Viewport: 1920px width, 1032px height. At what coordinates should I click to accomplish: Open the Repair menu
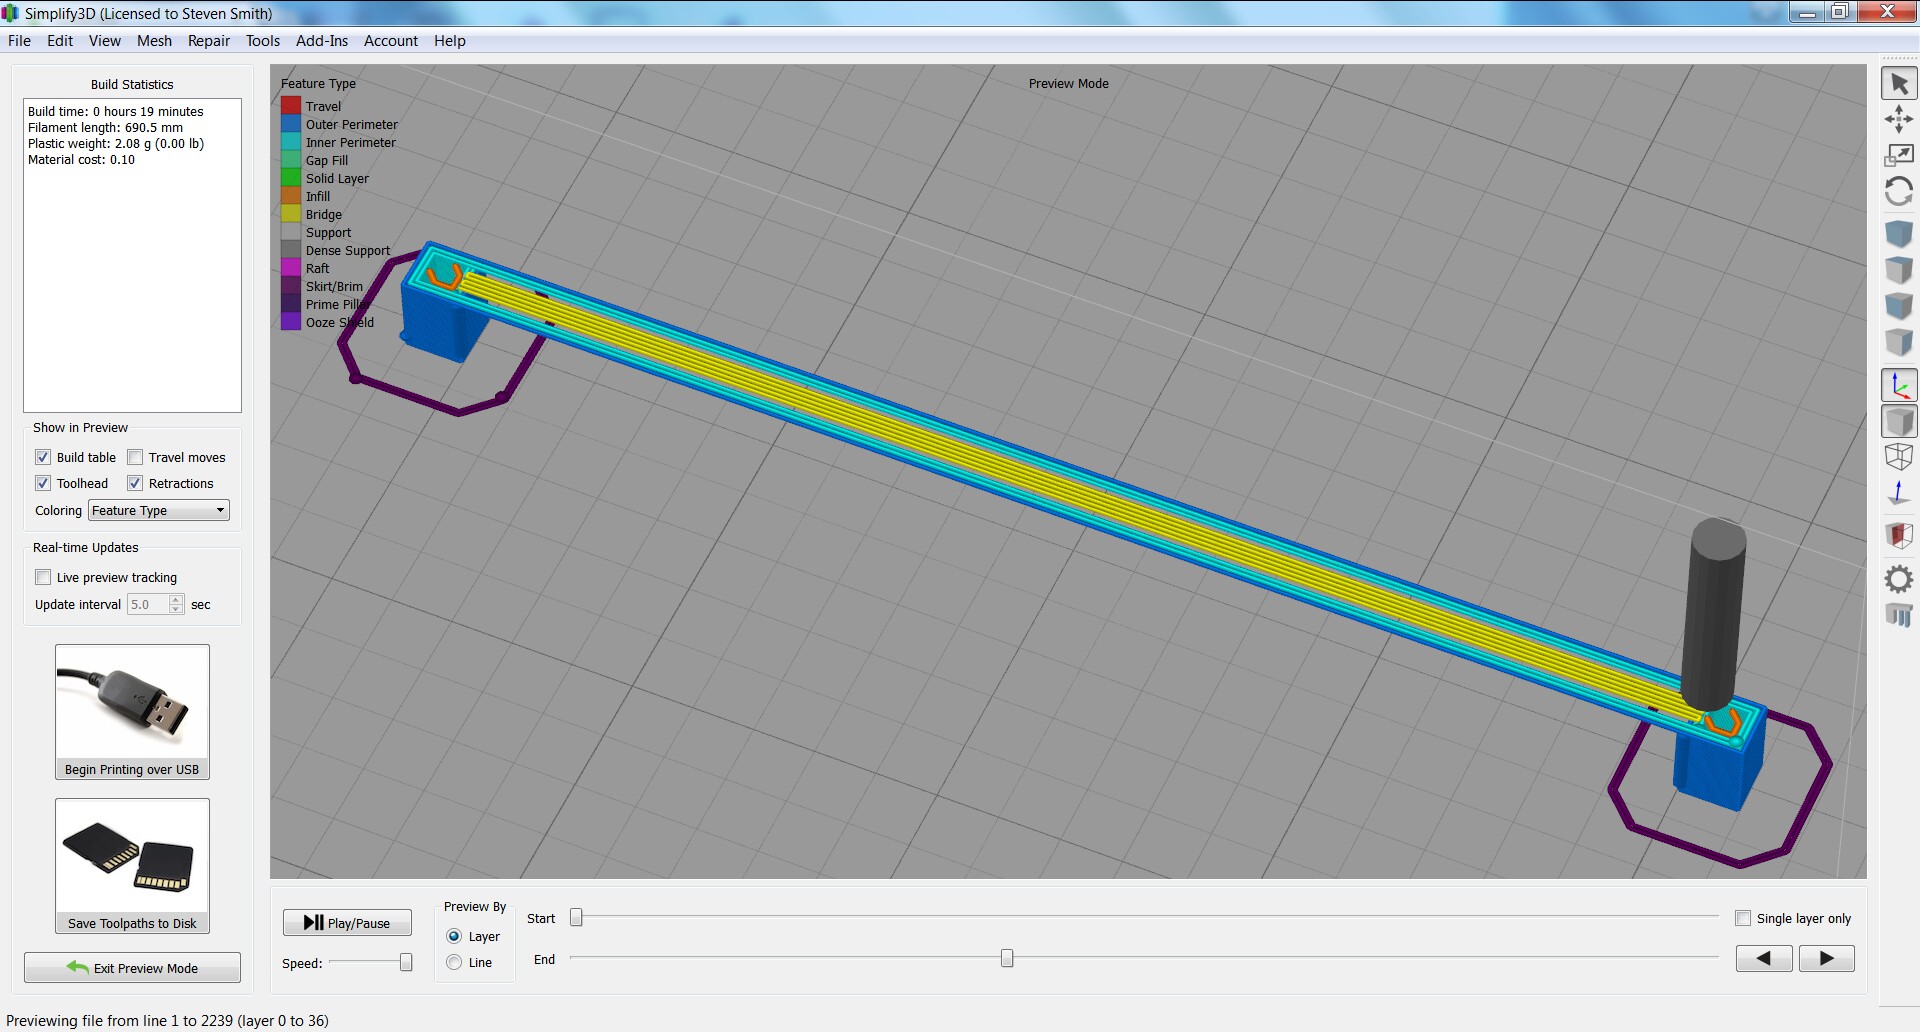[x=208, y=41]
